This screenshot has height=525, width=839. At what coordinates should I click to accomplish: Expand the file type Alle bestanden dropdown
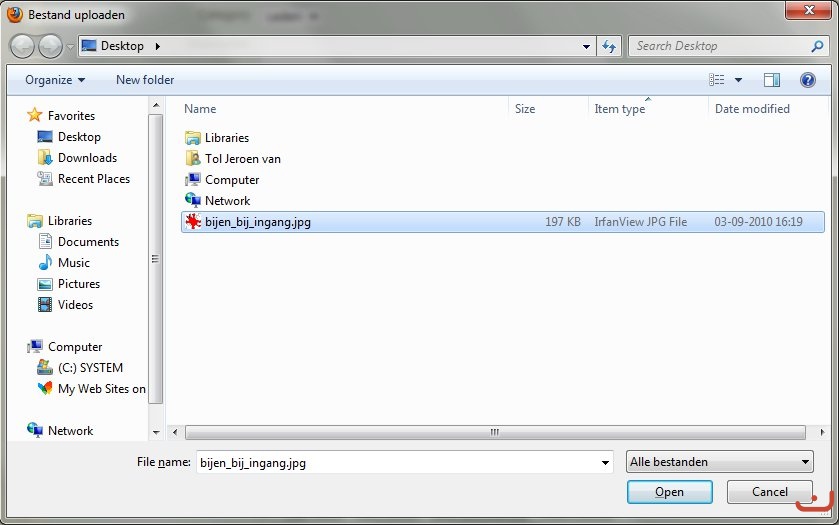(805, 462)
